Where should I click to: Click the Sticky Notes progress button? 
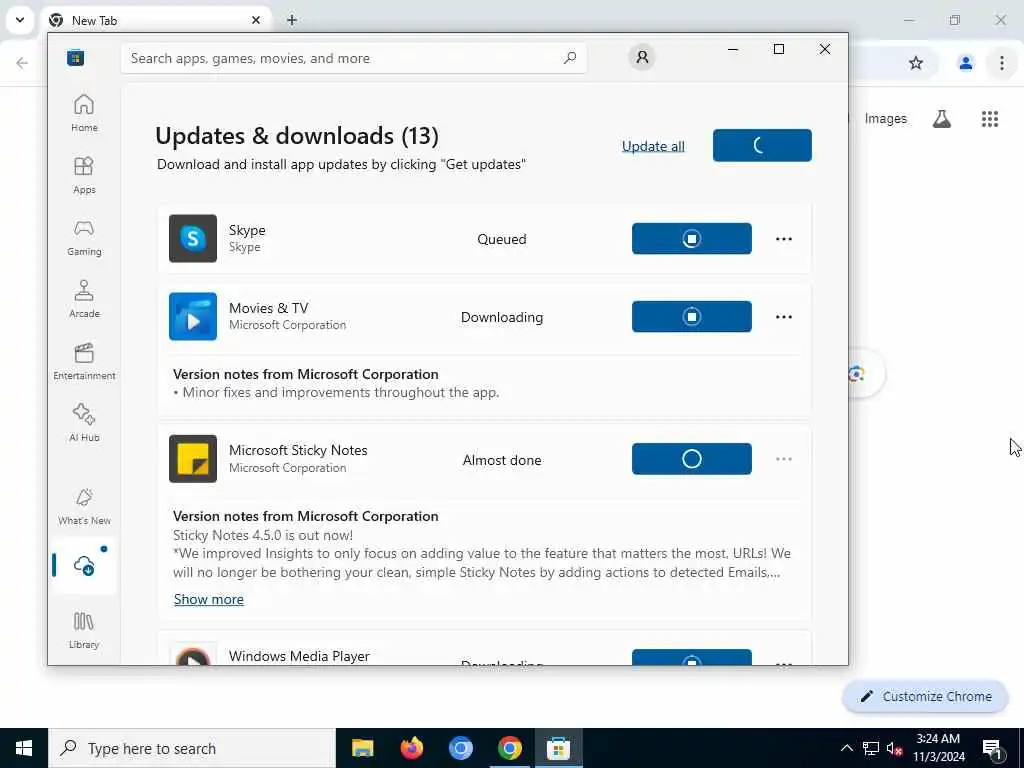tap(692, 459)
